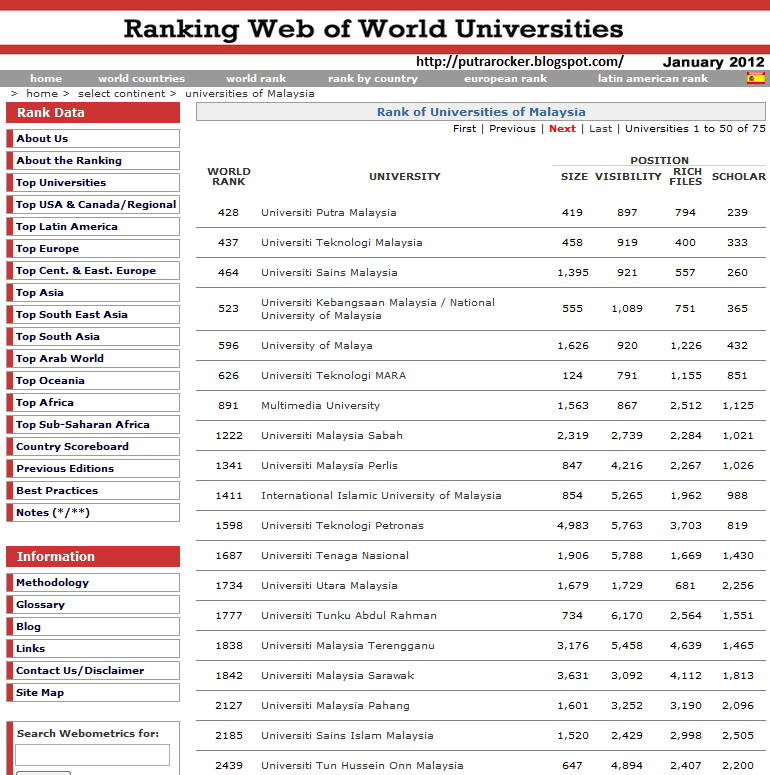Viewport: 770px width, 775px height.
Task: Open Best Practices sidebar link
Action: tap(93, 490)
